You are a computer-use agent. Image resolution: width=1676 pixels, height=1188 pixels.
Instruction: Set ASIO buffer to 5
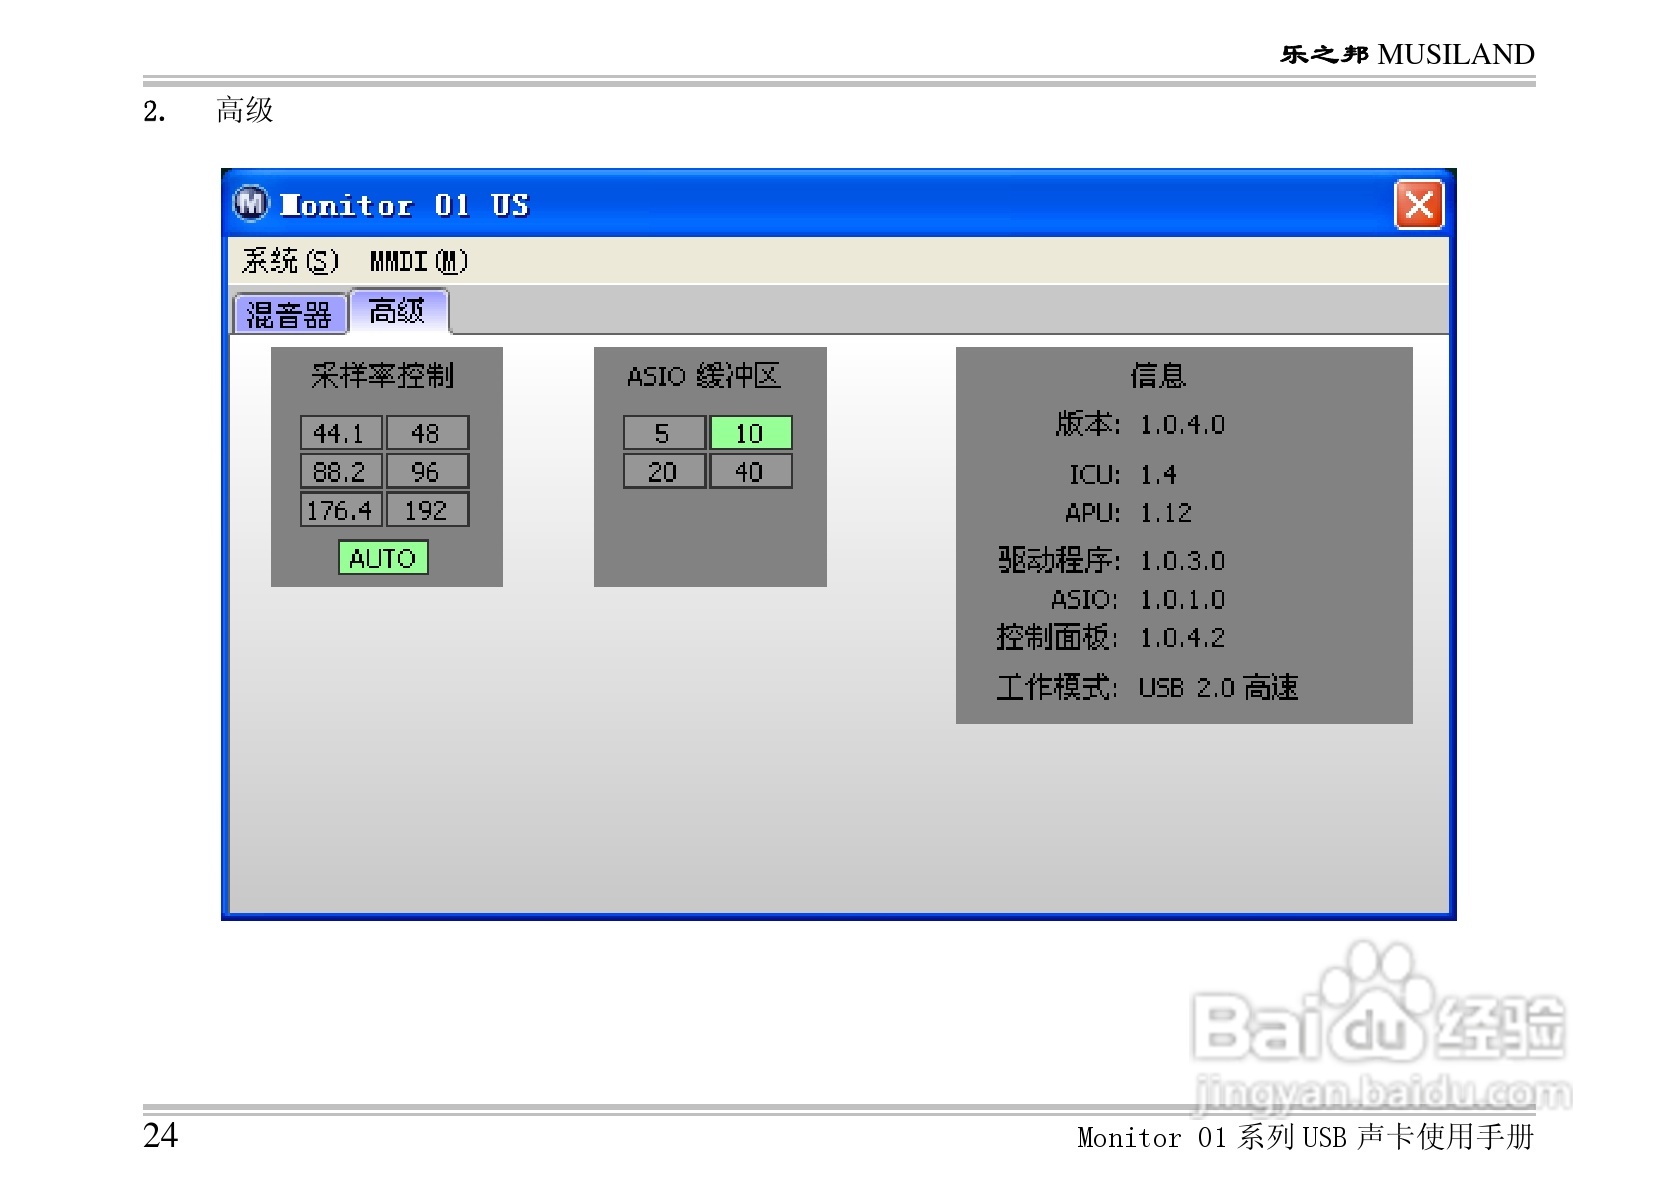pyautogui.click(x=663, y=433)
